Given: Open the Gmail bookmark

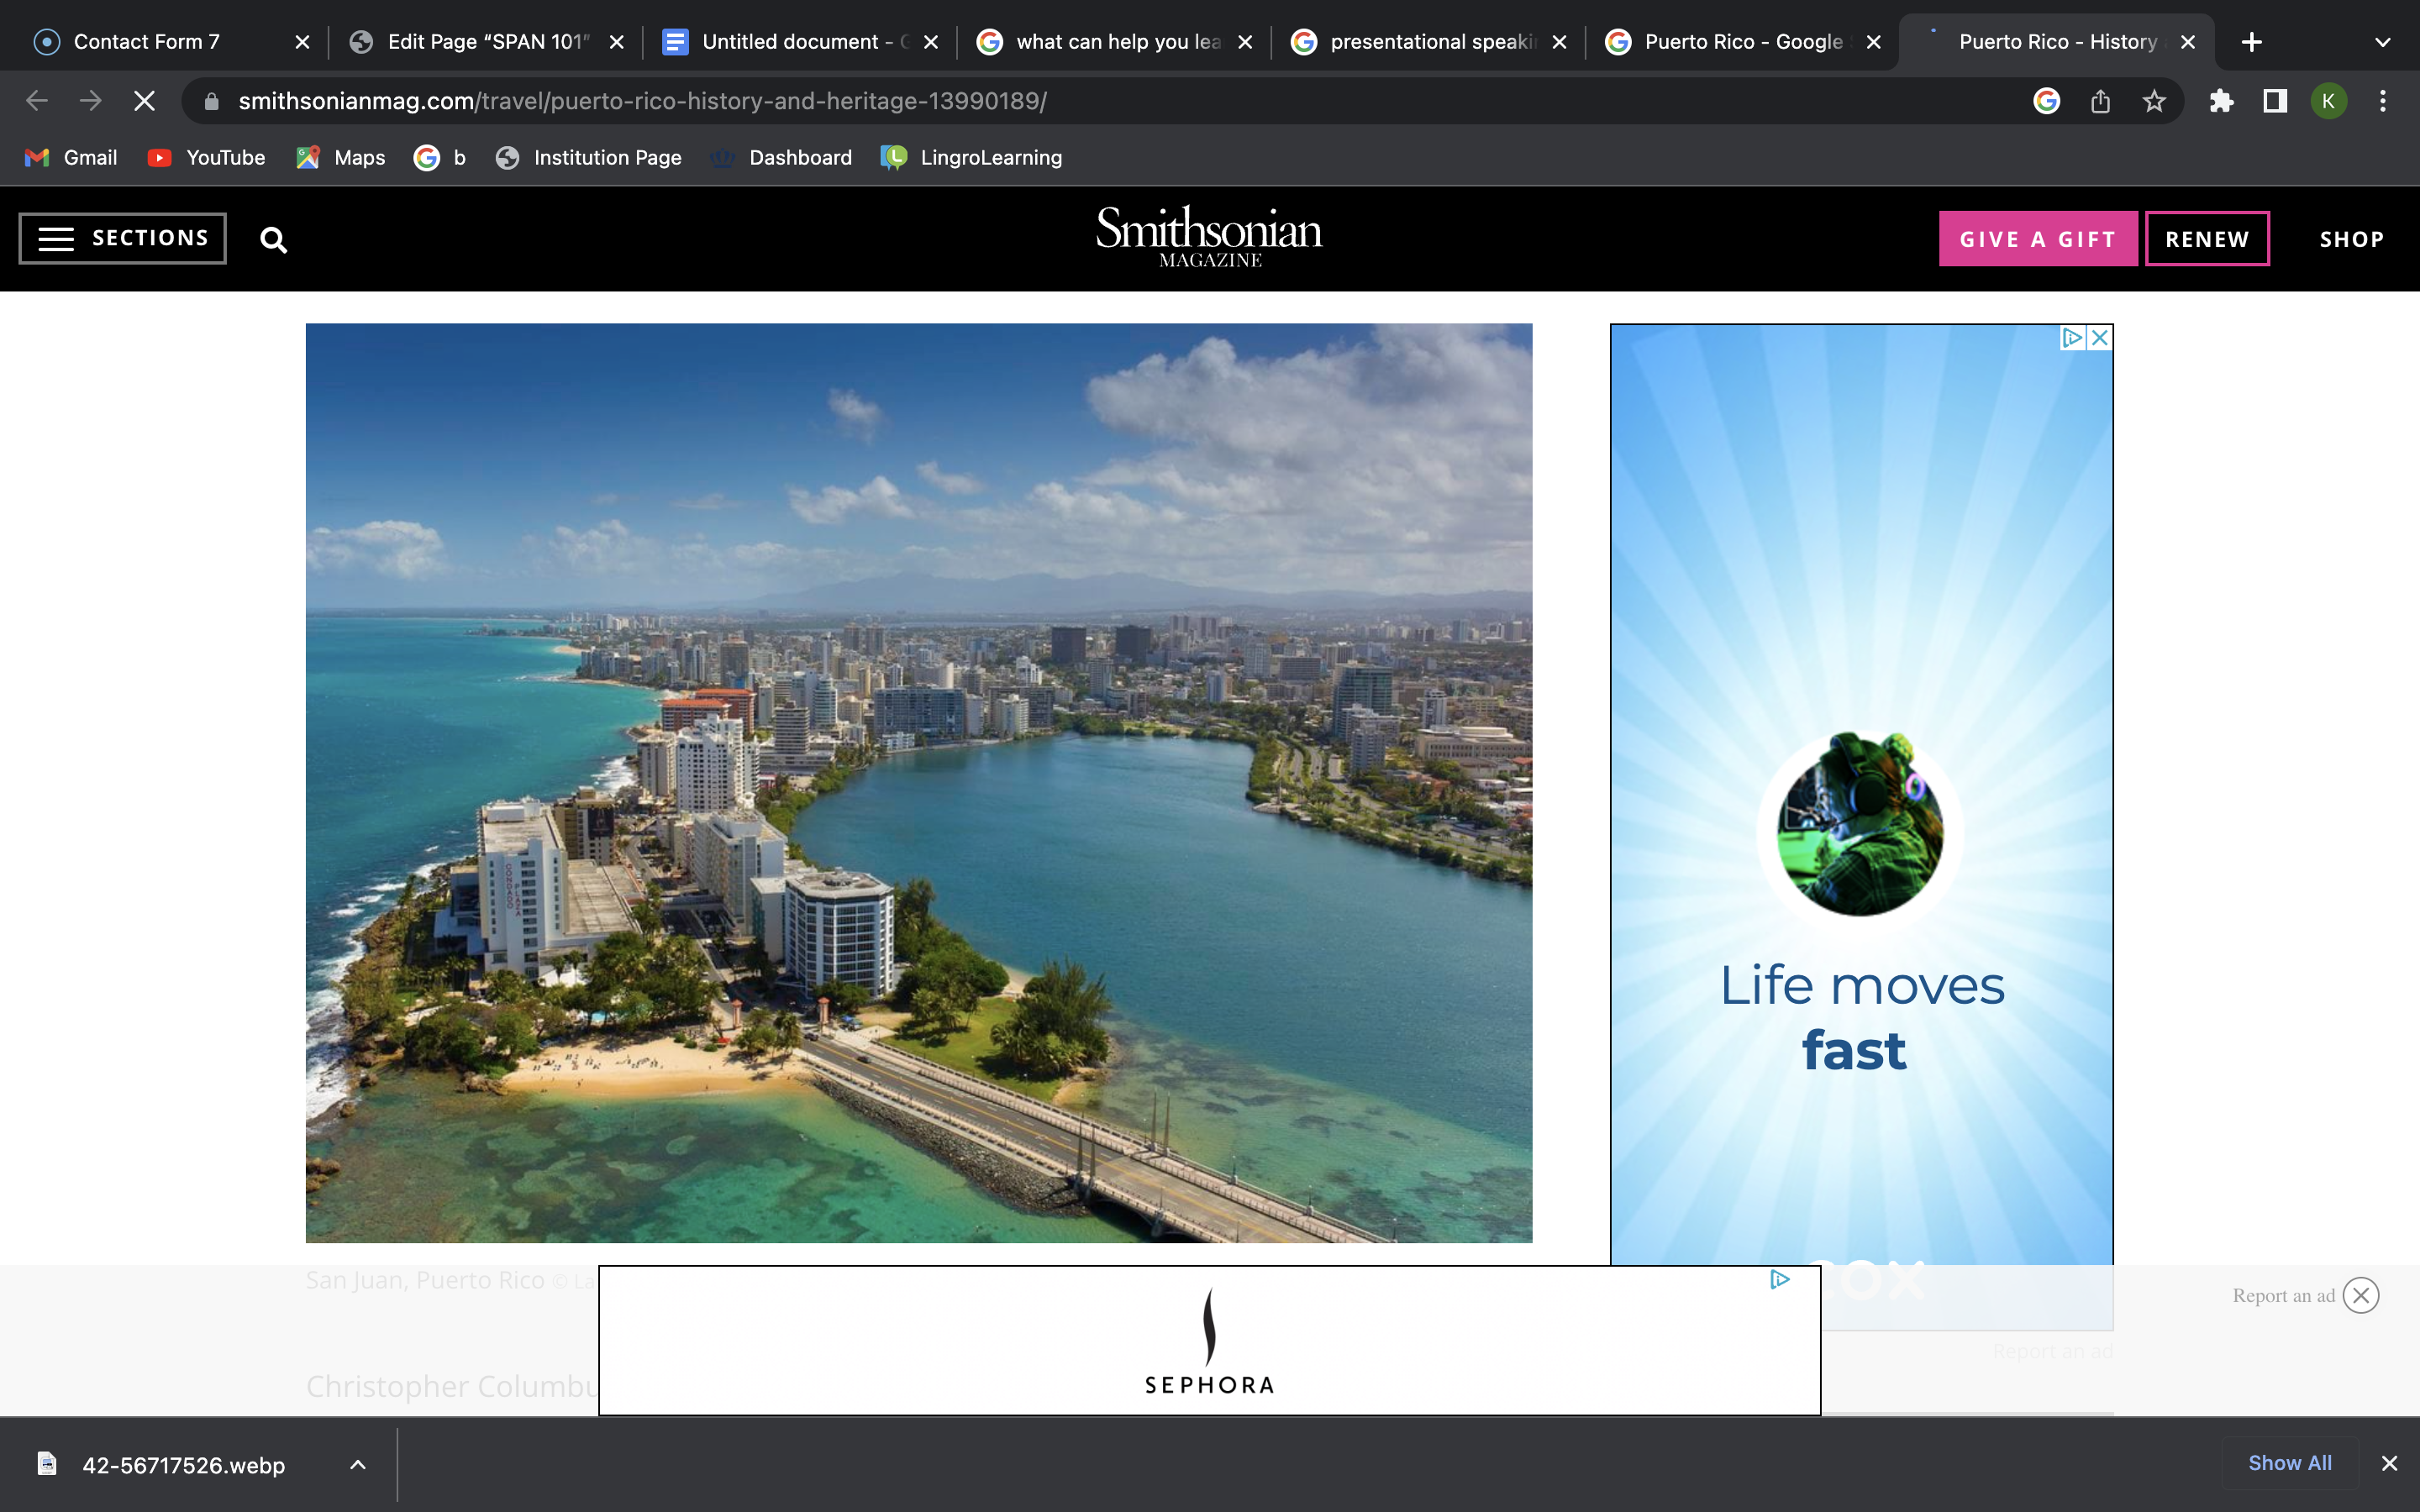Looking at the screenshot, I should pos(71,158).
